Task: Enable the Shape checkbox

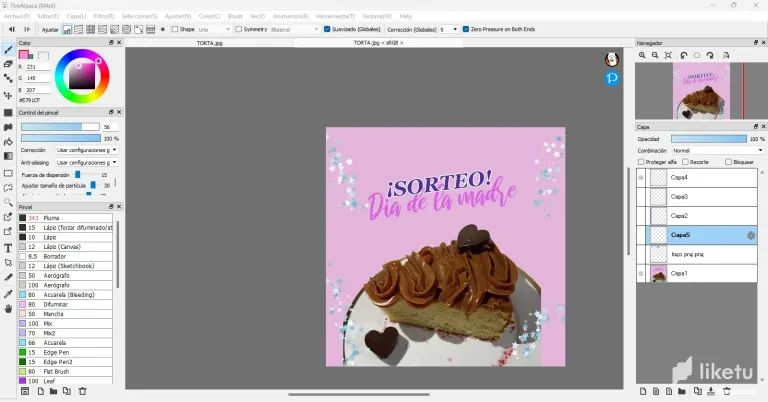Action: 175,29
